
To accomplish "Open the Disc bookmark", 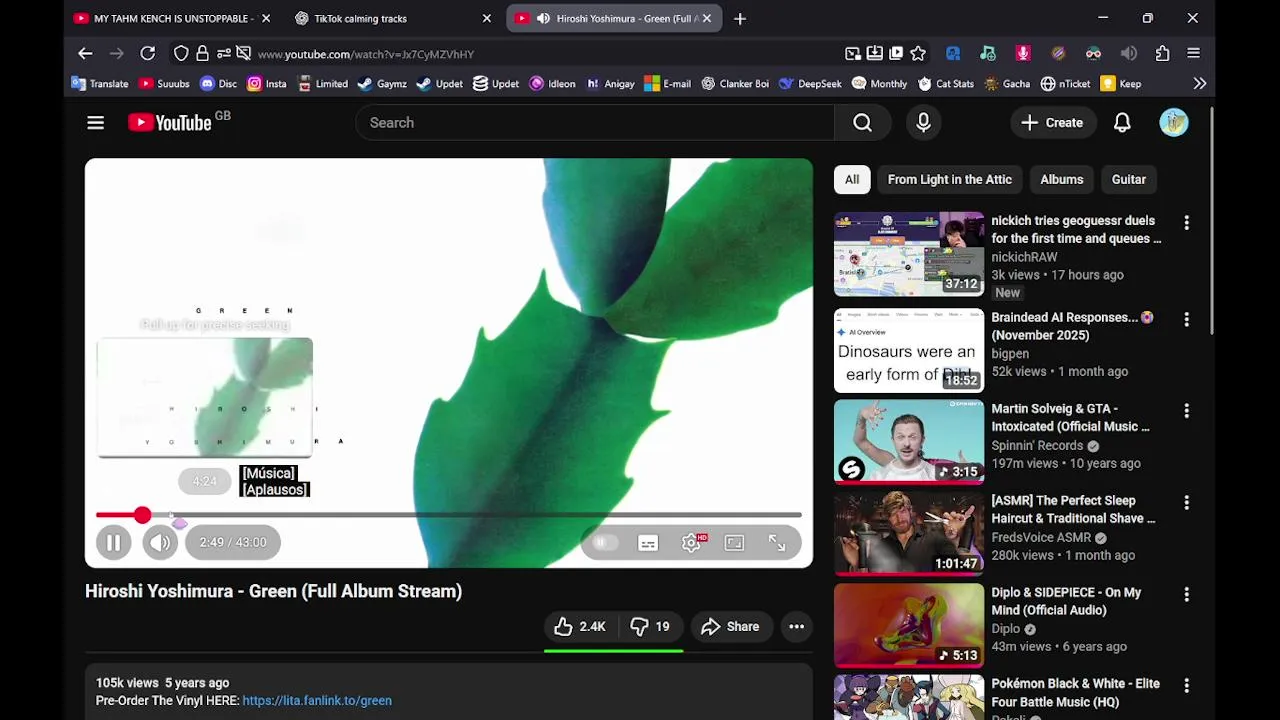I will tap(218, 84).
